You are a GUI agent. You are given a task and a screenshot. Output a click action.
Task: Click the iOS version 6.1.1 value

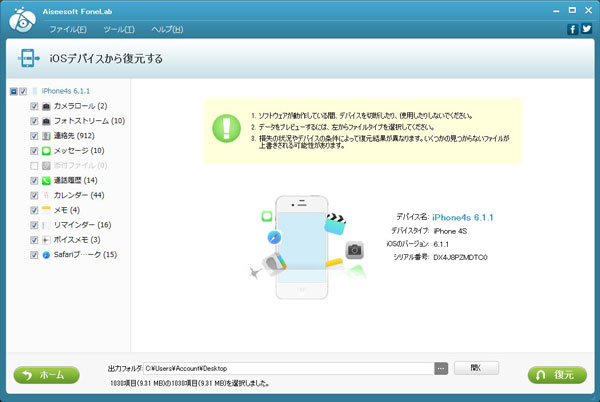(441, 244)
